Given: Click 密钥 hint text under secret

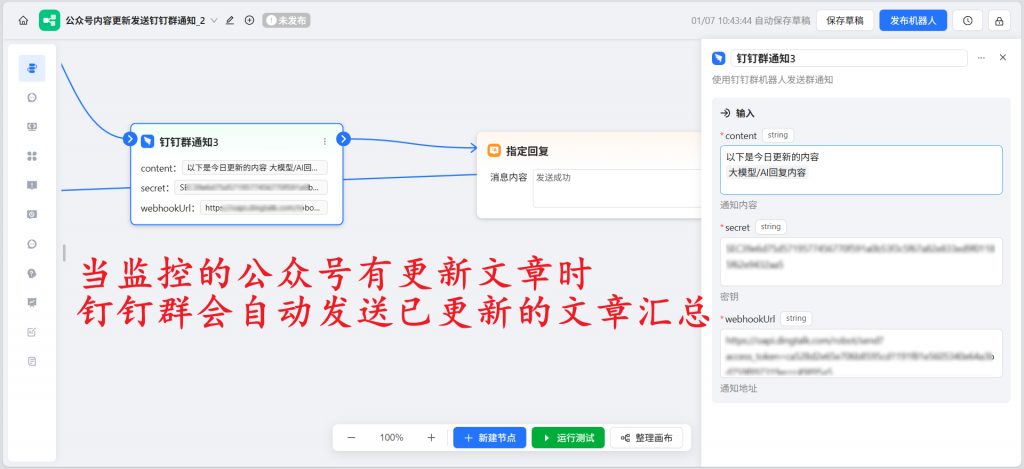Looking at the screenshot, I should [x=729, y=297].
